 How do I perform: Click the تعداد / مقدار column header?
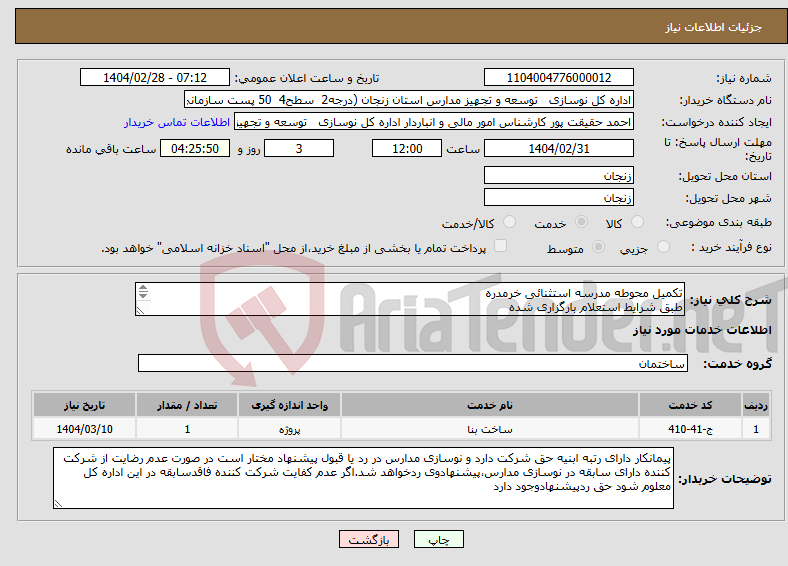coord(187,405)
